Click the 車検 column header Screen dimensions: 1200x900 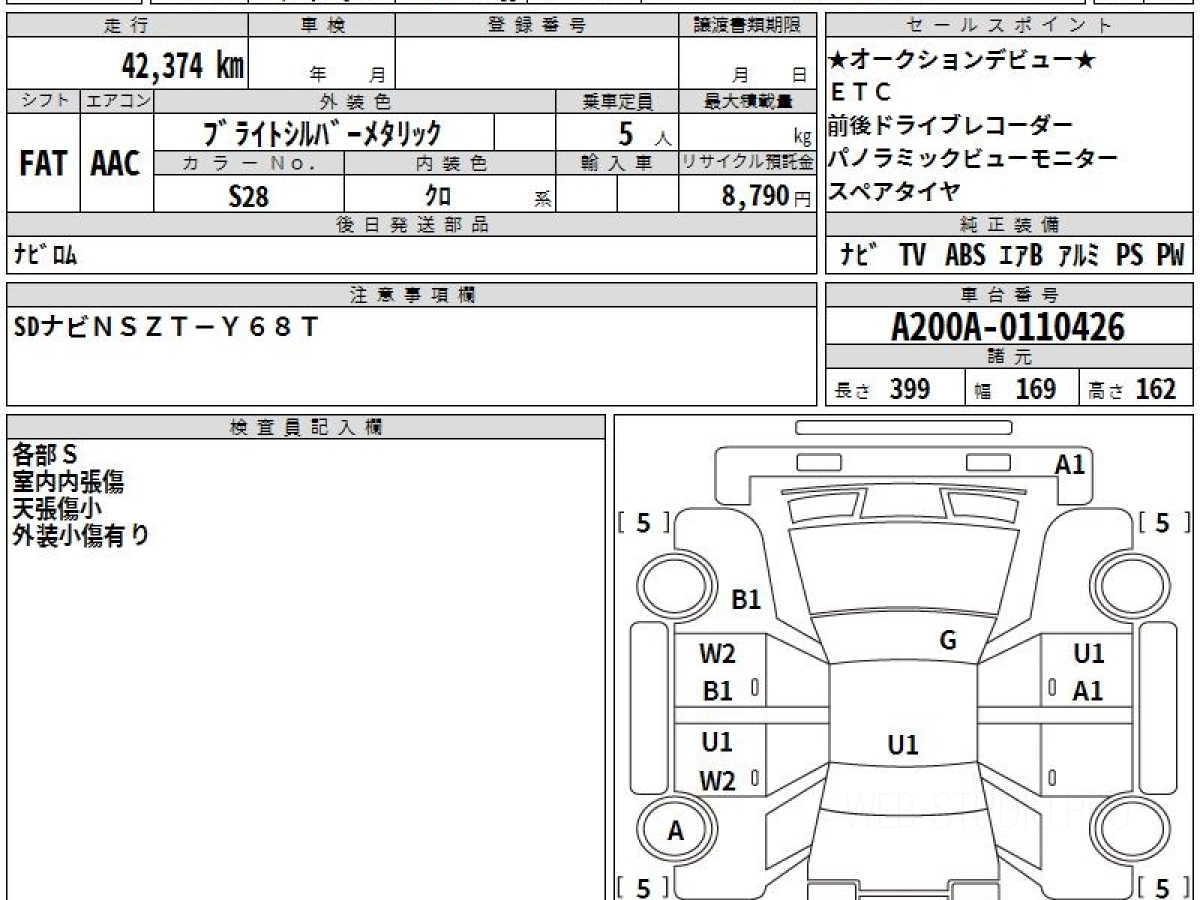point(321,25)
